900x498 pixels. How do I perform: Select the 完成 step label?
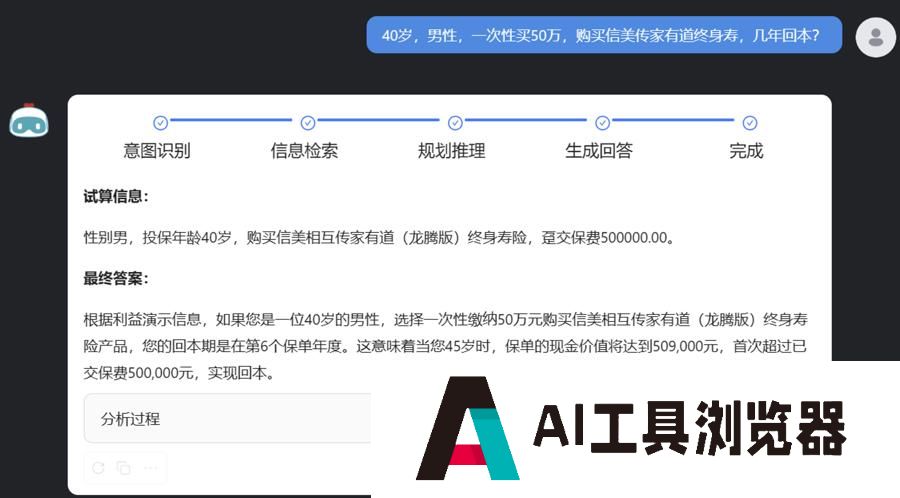coord(746,151)
